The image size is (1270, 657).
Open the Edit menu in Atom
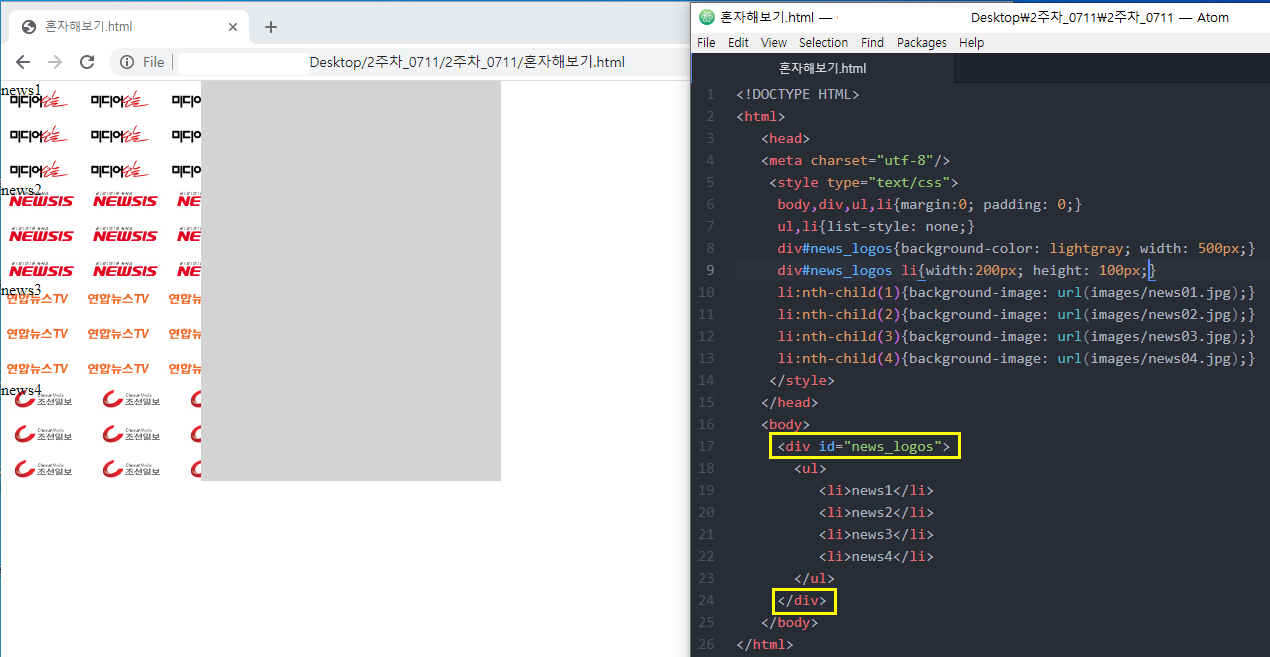[x=738, y=43]
